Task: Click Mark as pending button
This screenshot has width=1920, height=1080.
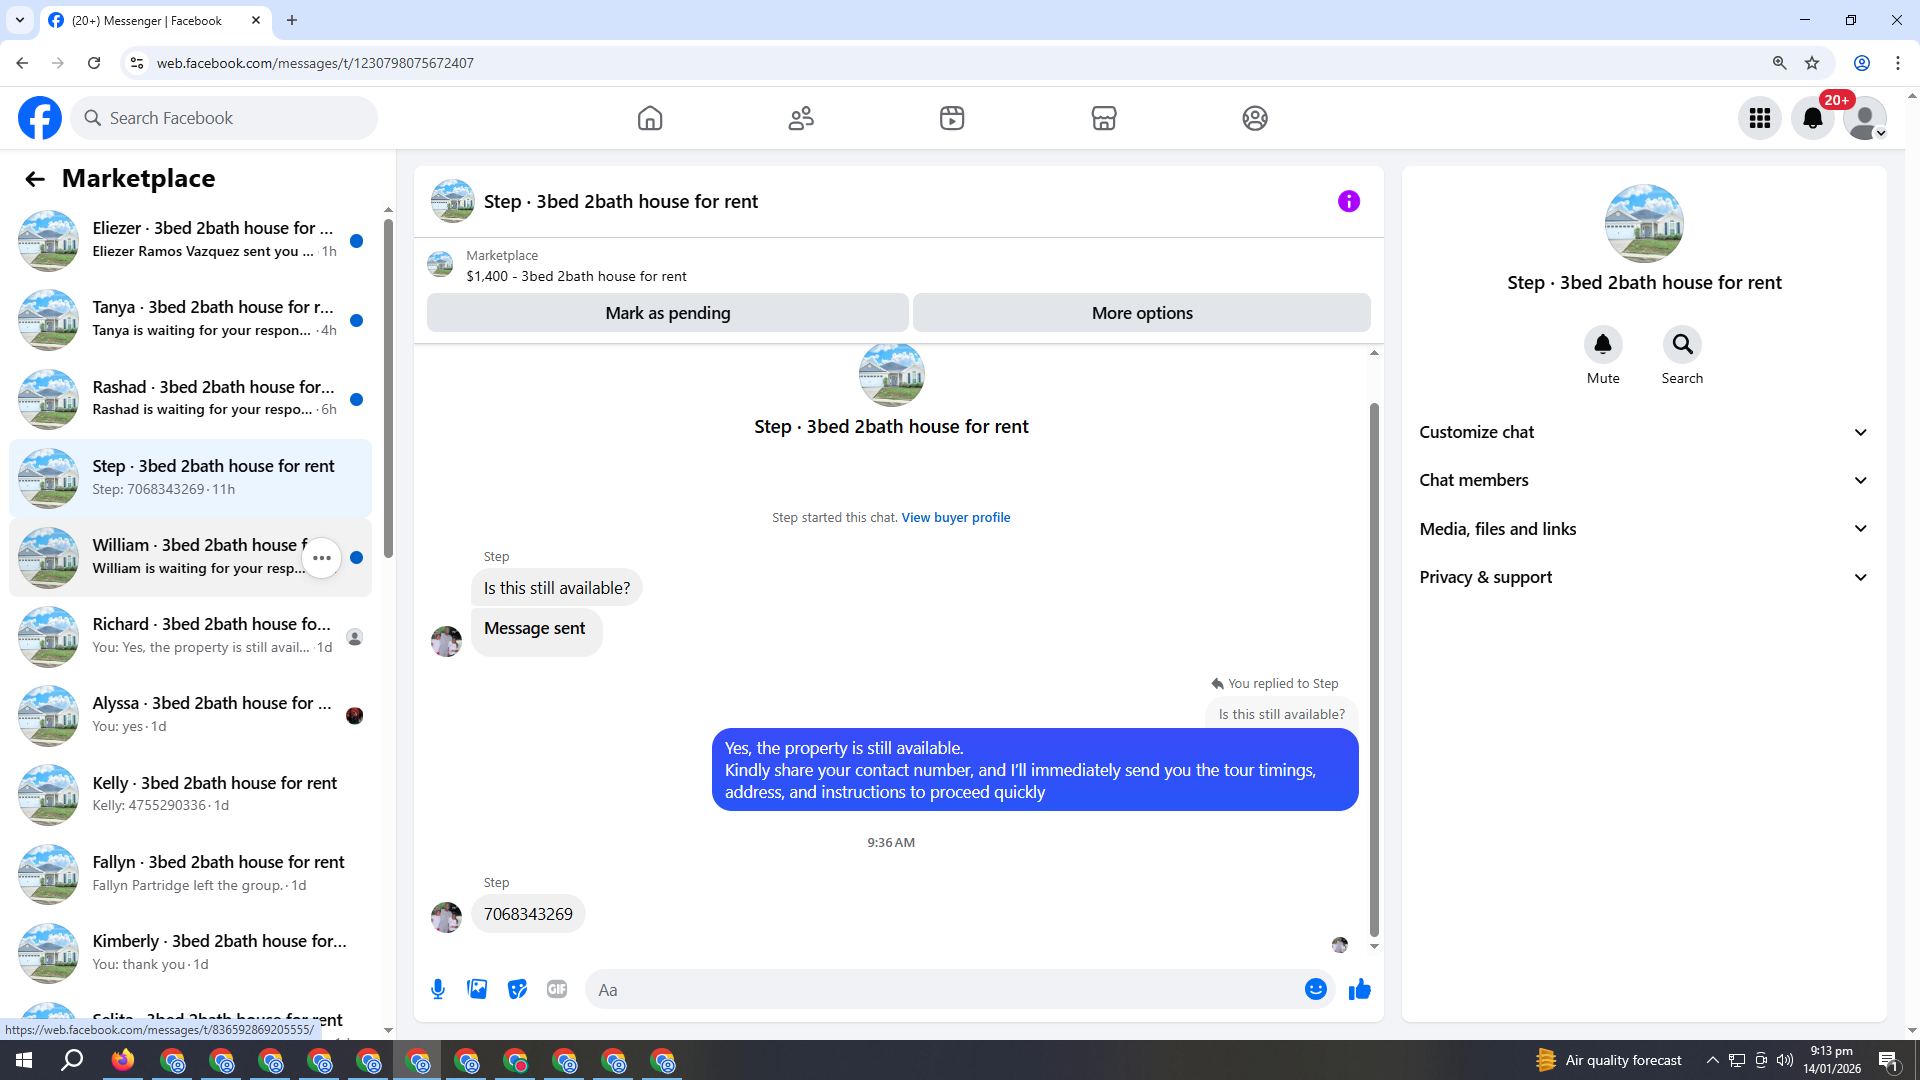Action: pyautogui.click(x=667, y=313)
